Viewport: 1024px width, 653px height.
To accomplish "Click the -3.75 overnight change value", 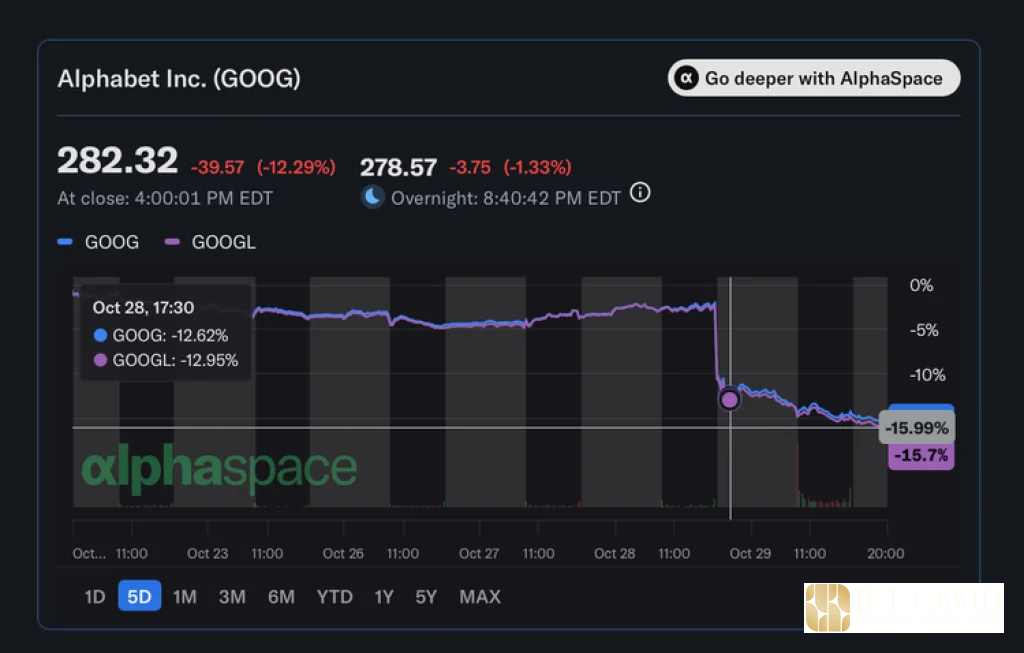I will coord(470,167).
